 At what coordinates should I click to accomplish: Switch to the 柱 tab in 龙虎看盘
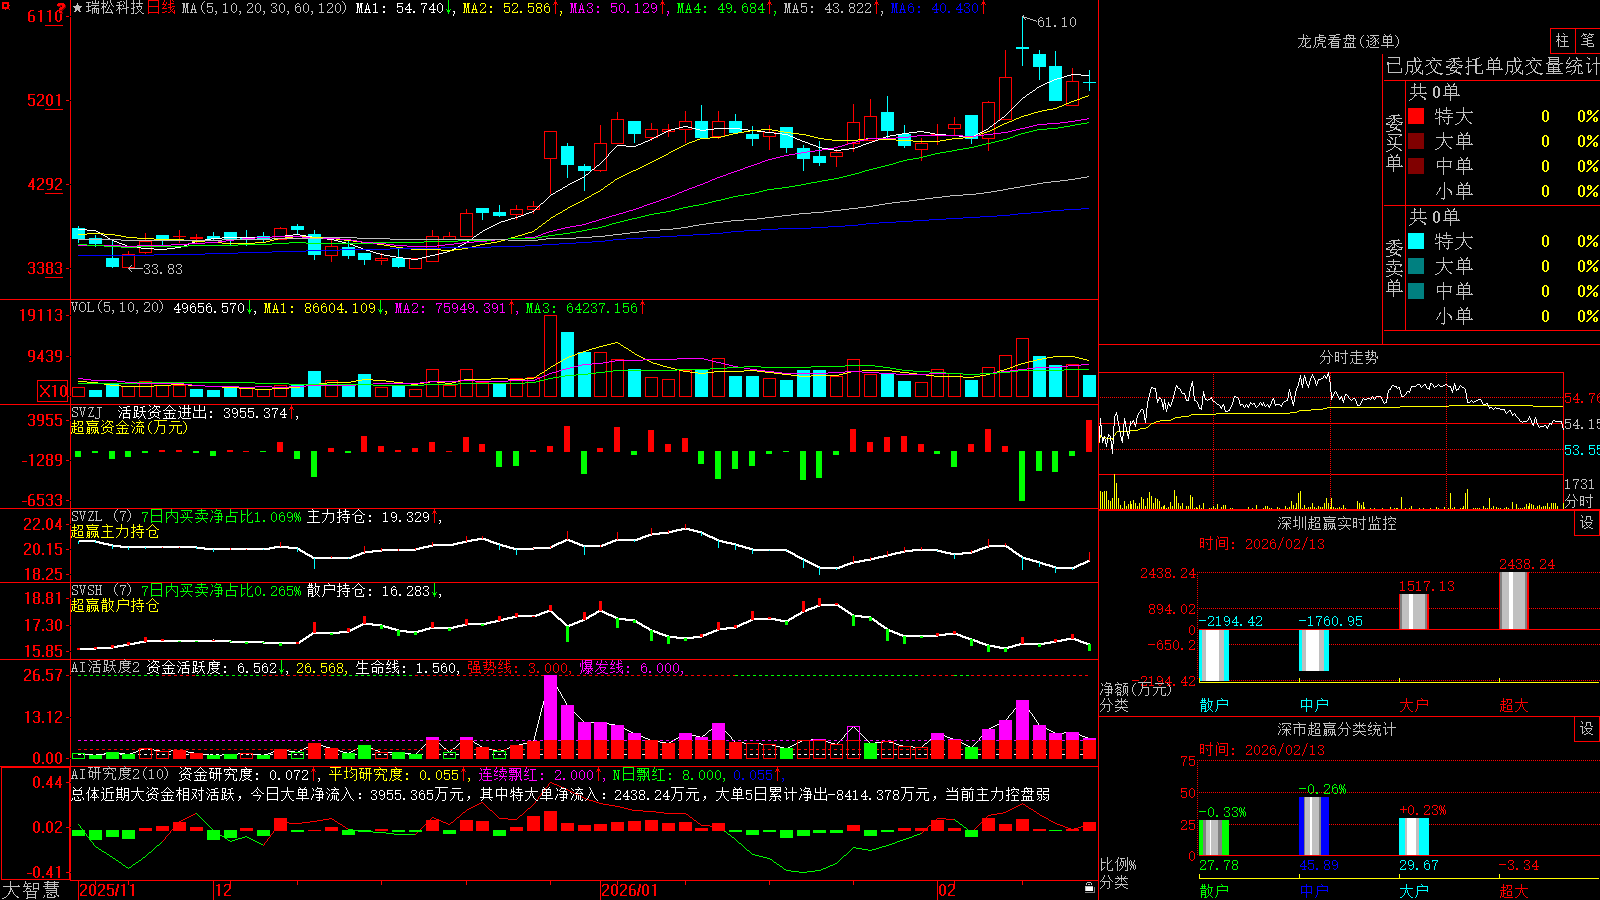(1562, 41)
